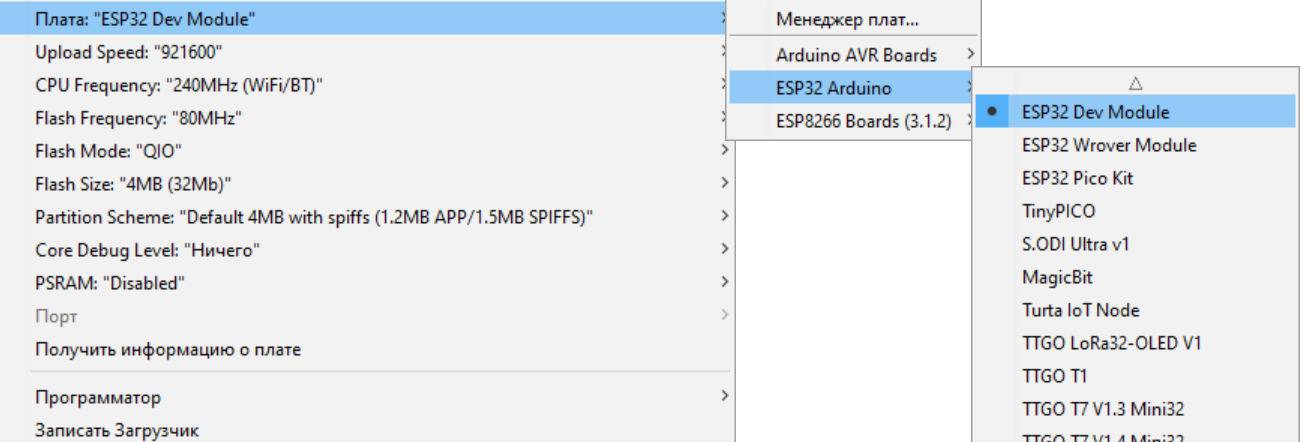Click Получить информацию о плате
The image size is (1303, 442).
365,350
